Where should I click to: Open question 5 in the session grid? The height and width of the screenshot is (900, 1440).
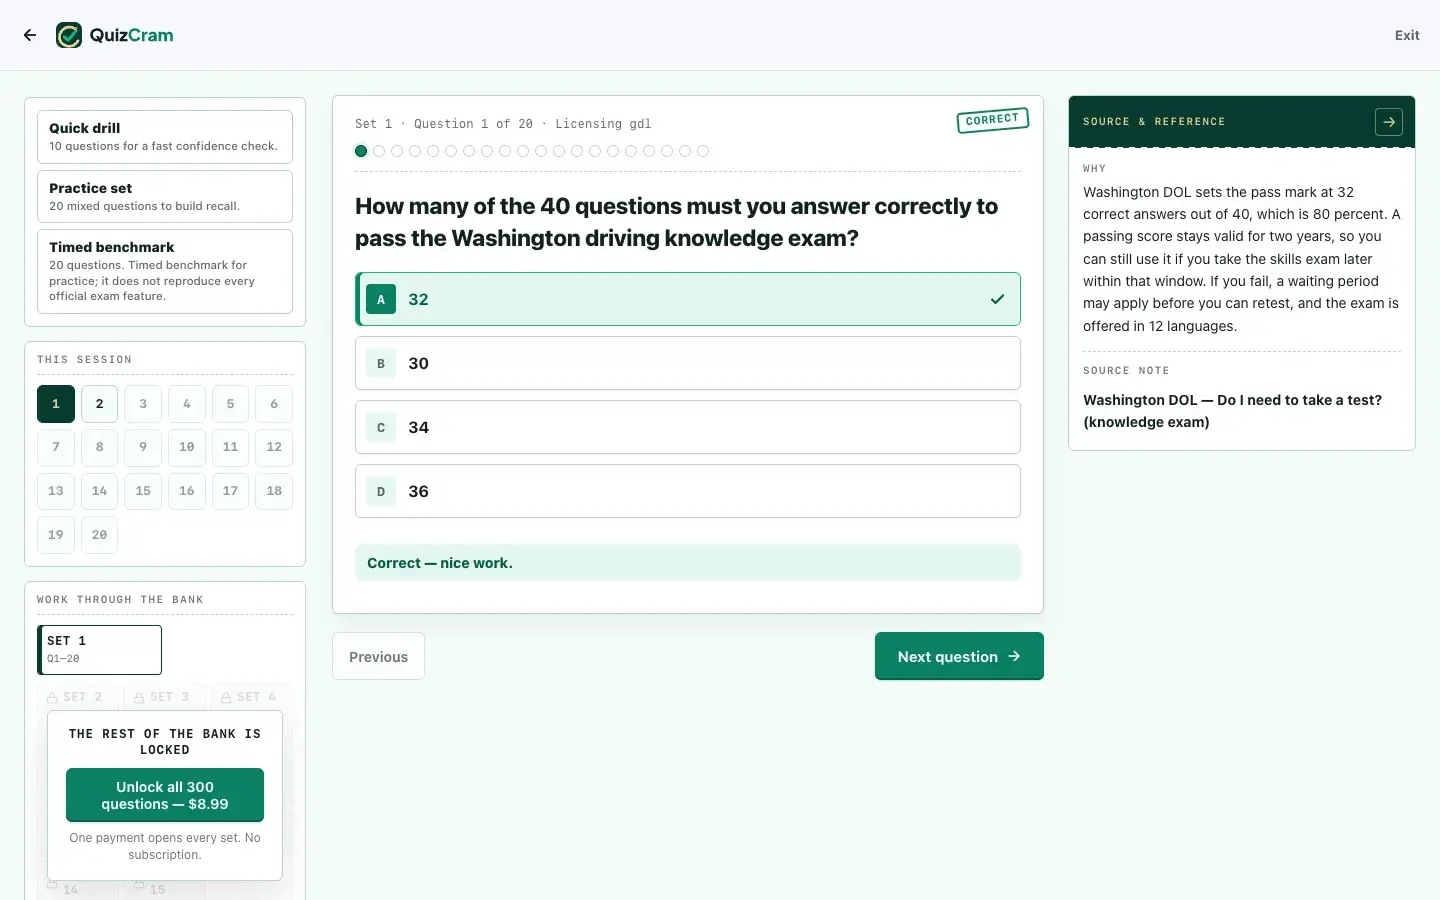pyautogui.click(x=230, y=404)
